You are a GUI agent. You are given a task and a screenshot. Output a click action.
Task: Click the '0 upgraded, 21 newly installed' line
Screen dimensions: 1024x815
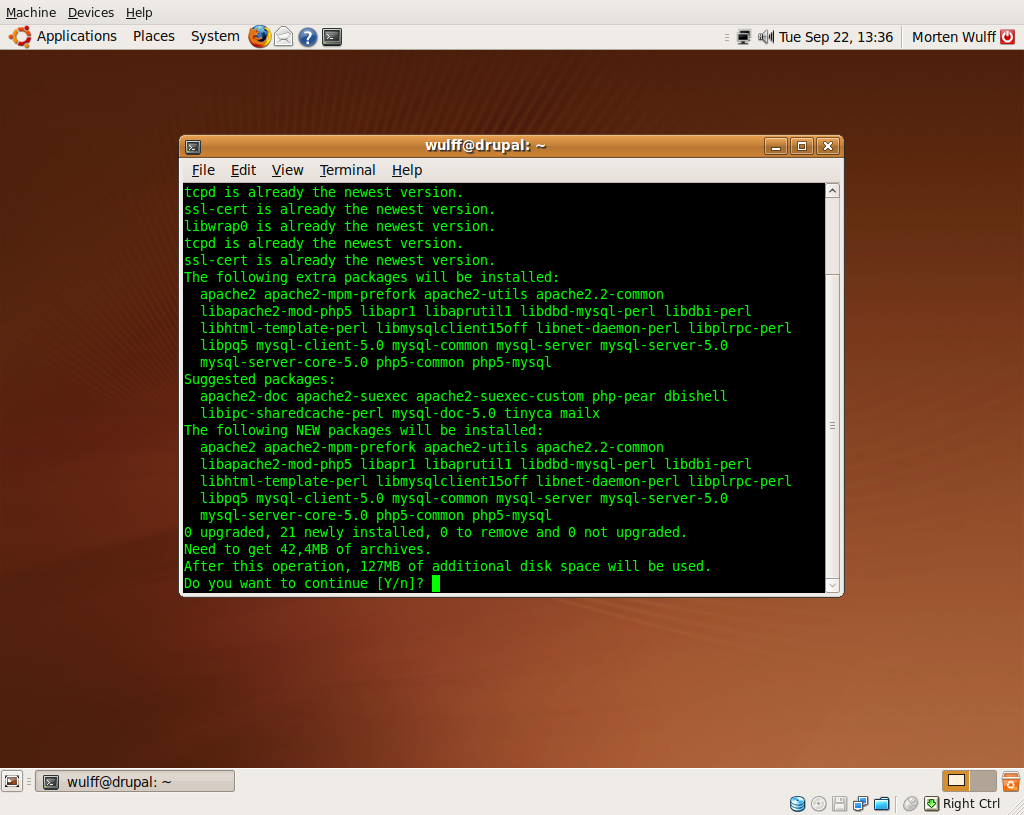(x=436, y=532)
